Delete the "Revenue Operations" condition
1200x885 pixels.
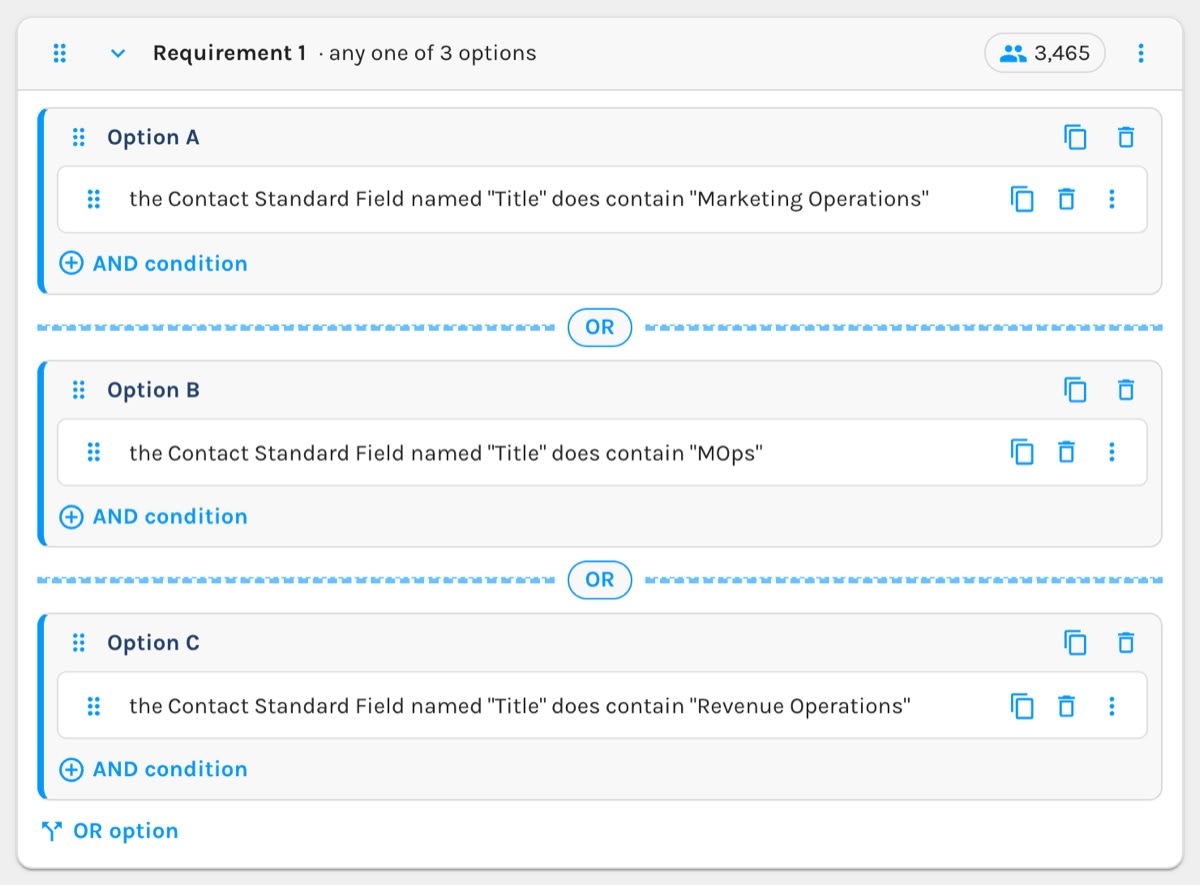(1067, 706)
